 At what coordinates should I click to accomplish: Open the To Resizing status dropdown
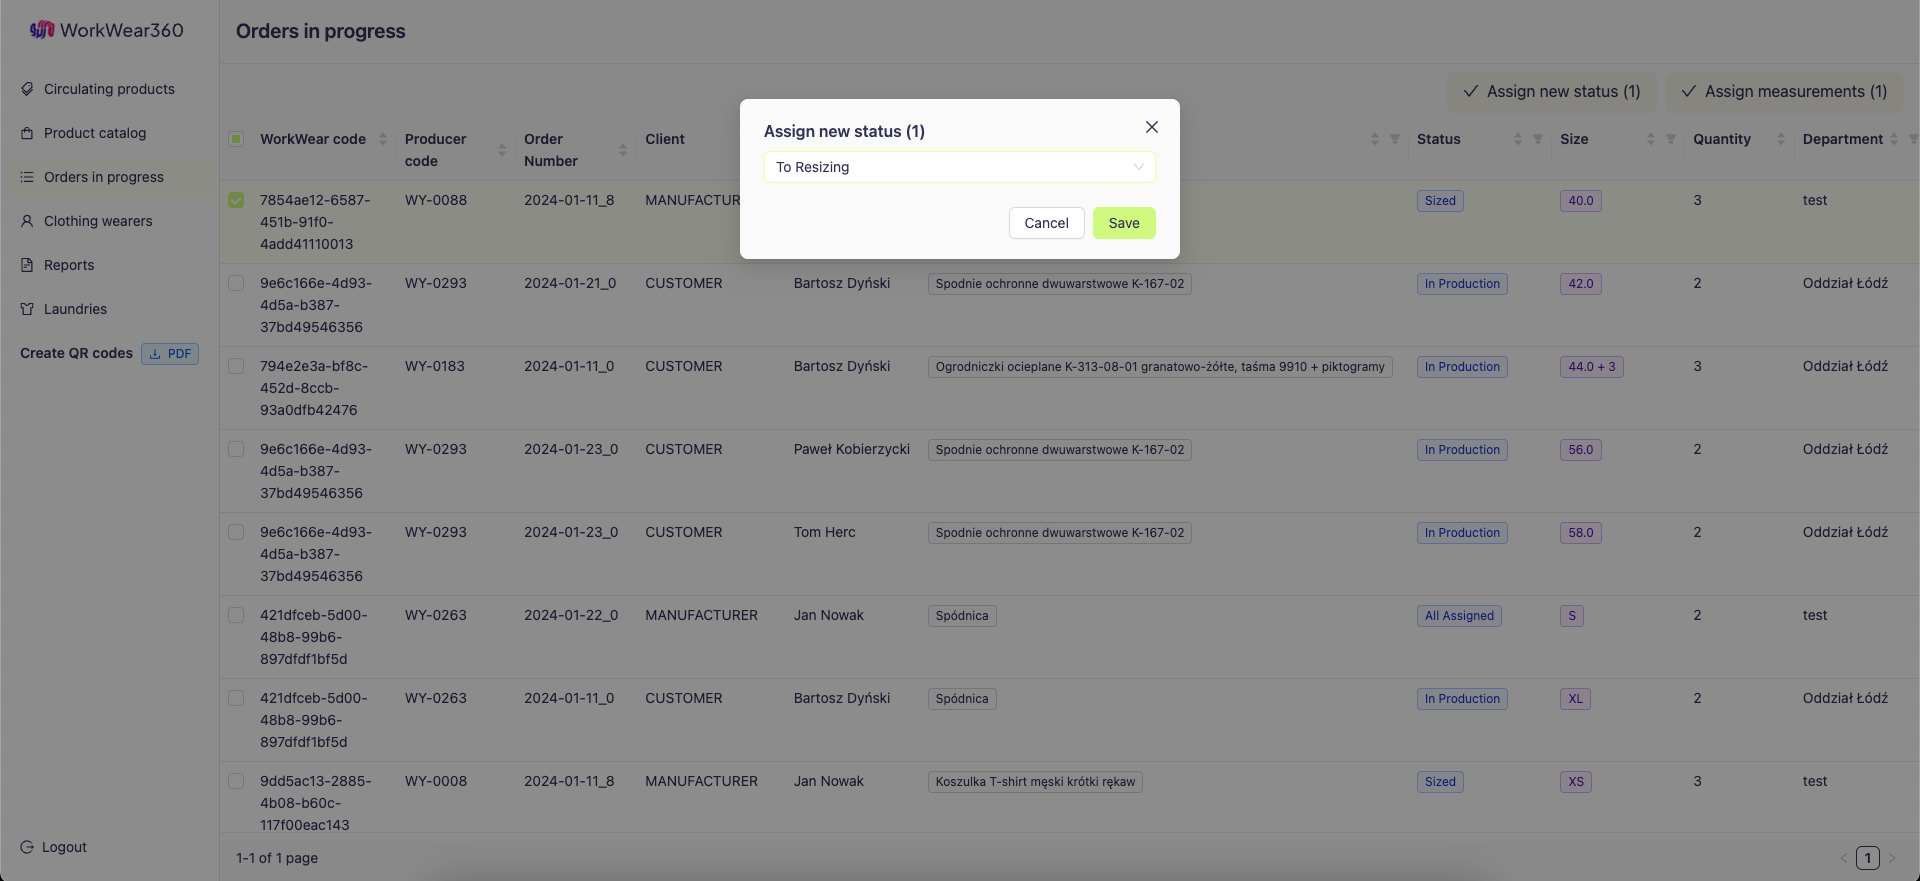click(959, 167)
